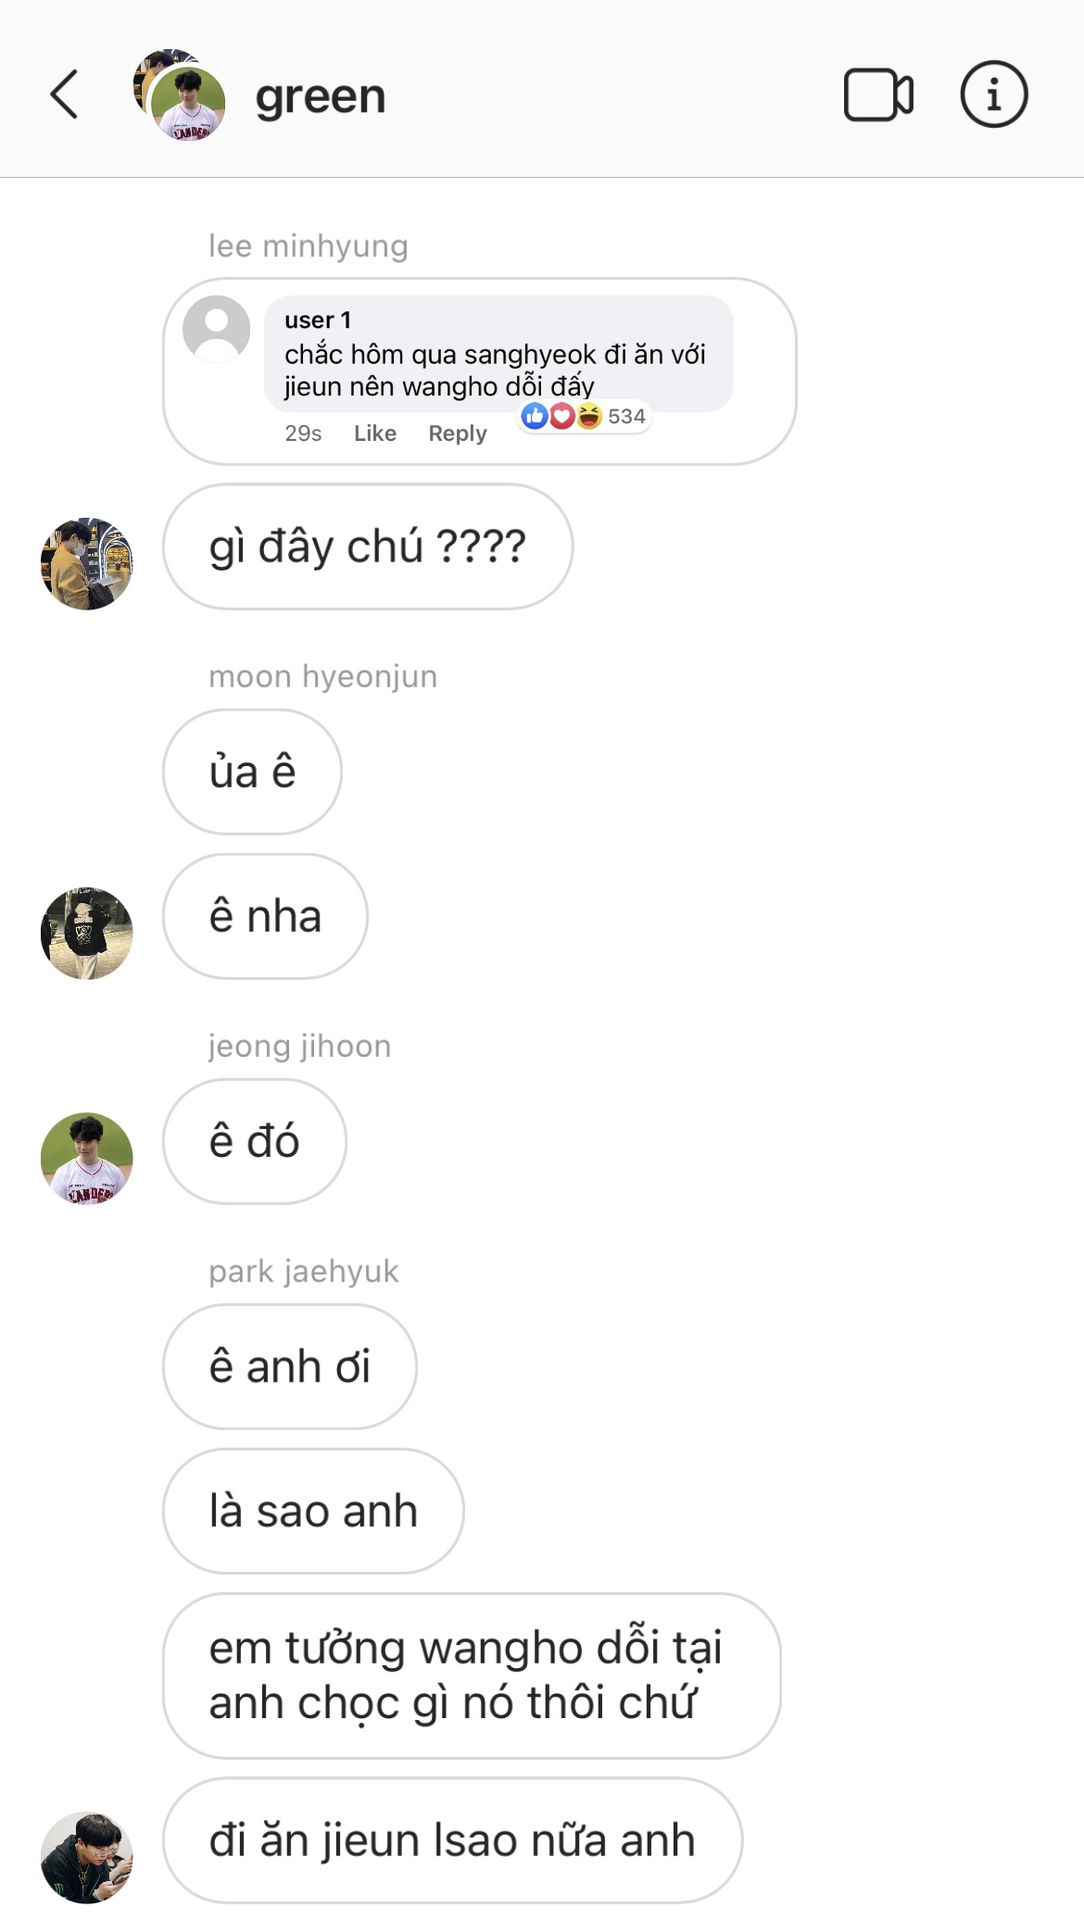Viewport: 1084px width, 1920px height.
Task: Select the 'ủa ê' message bubble
Action: pos(252,772)
